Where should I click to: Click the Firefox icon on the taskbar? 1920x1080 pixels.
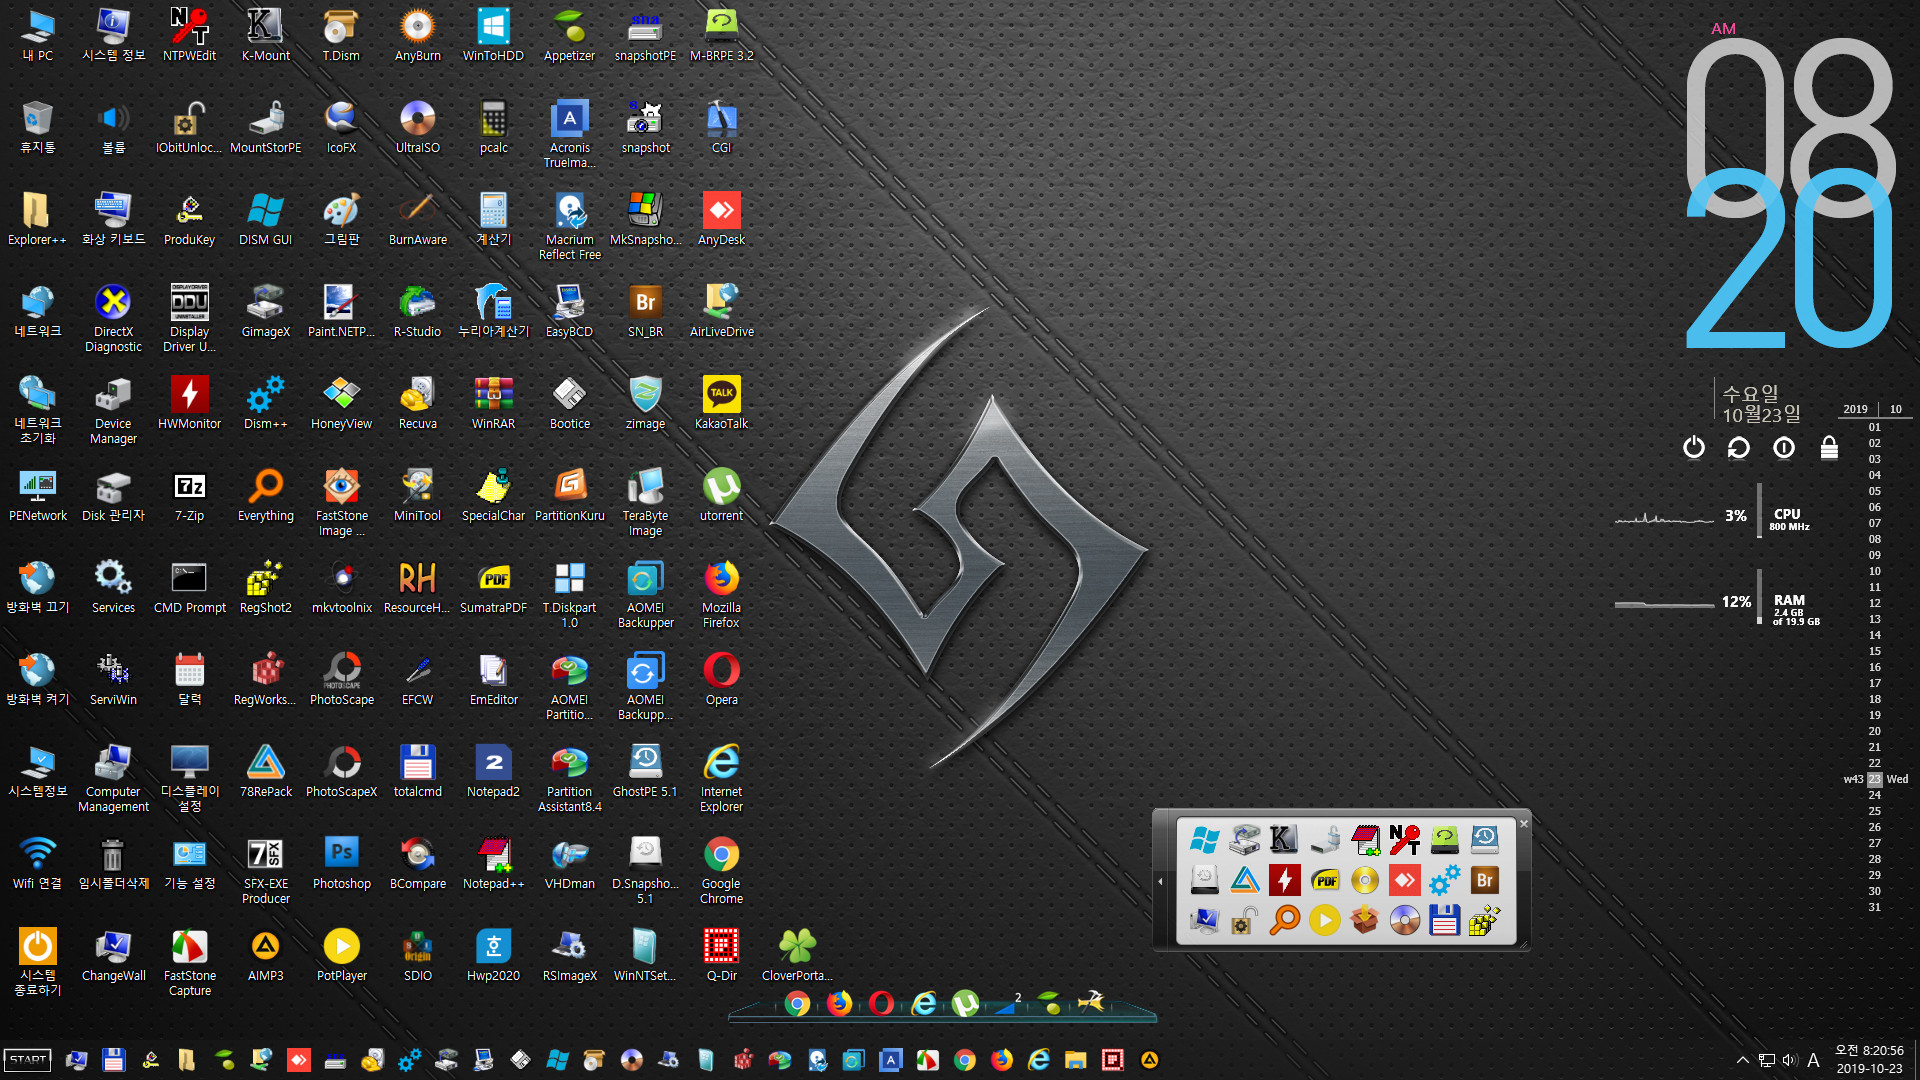coord(1002,1060)
